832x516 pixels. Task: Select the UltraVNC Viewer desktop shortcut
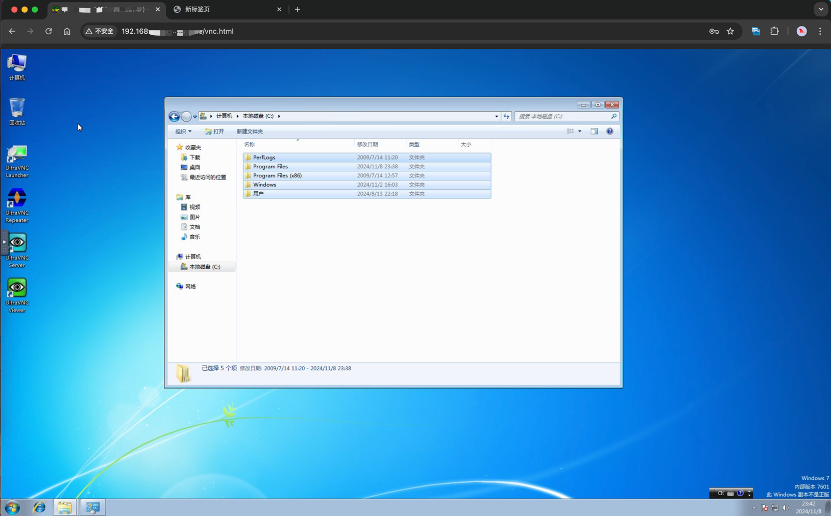17,296
